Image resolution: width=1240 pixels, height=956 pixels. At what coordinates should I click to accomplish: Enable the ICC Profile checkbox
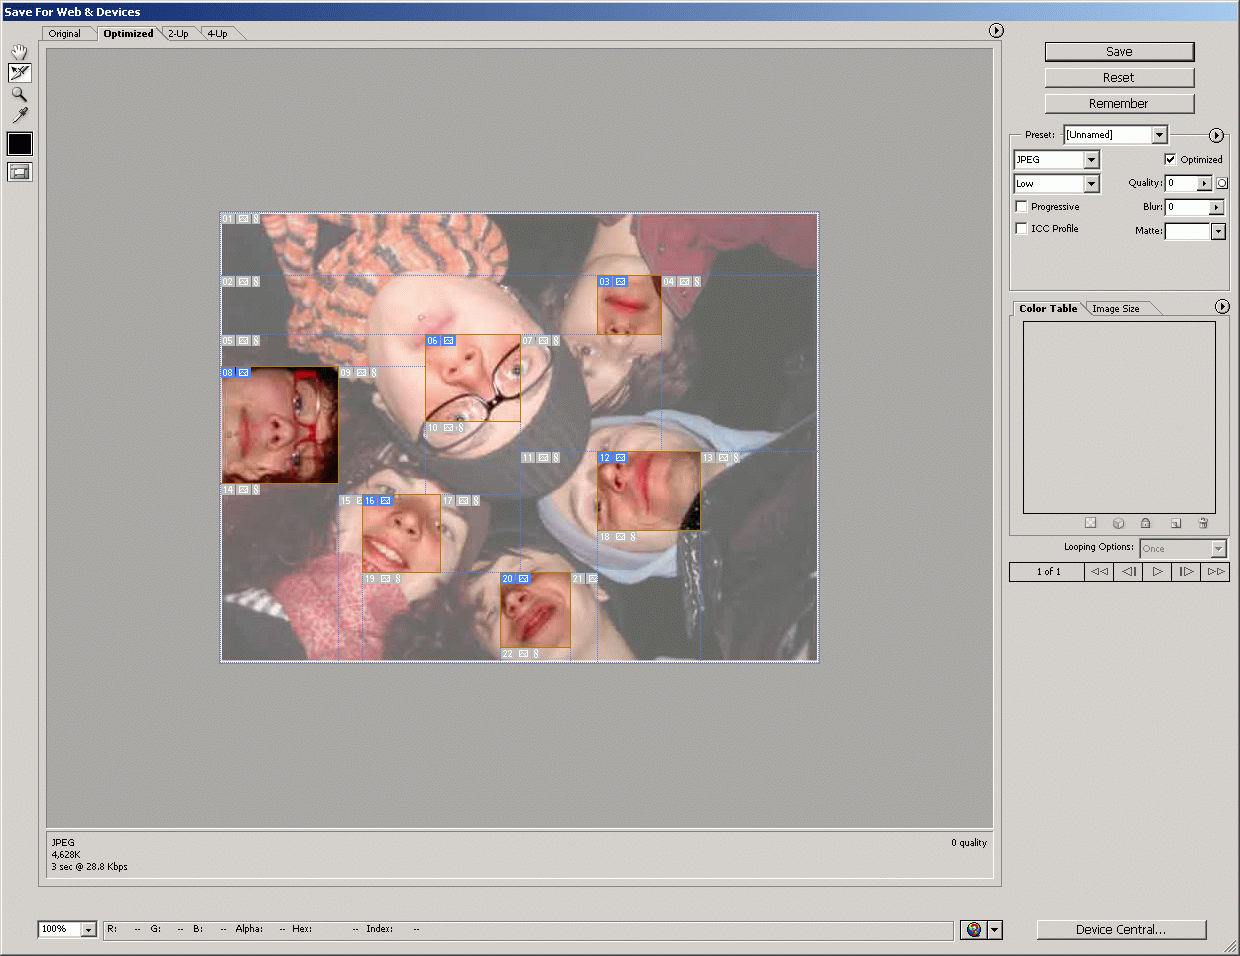(x=1021, y=228)
